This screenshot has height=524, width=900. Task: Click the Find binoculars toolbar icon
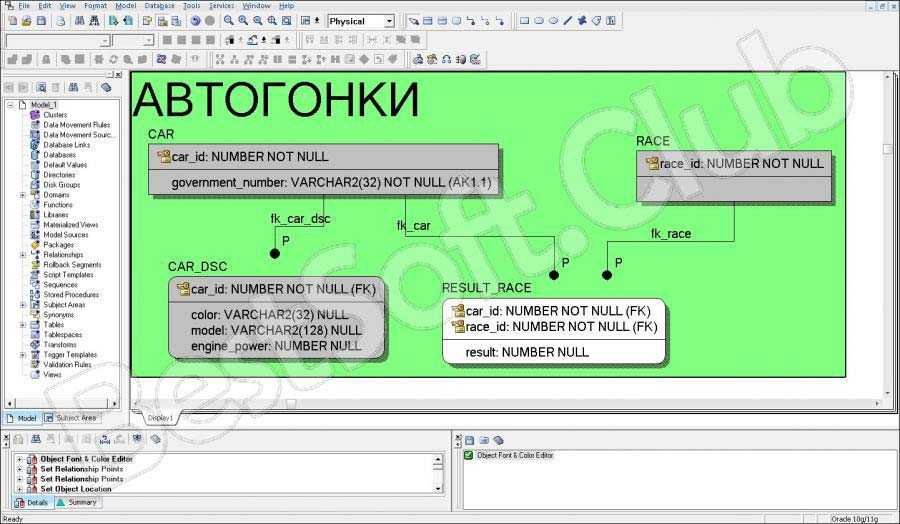(x=80, y=21)
